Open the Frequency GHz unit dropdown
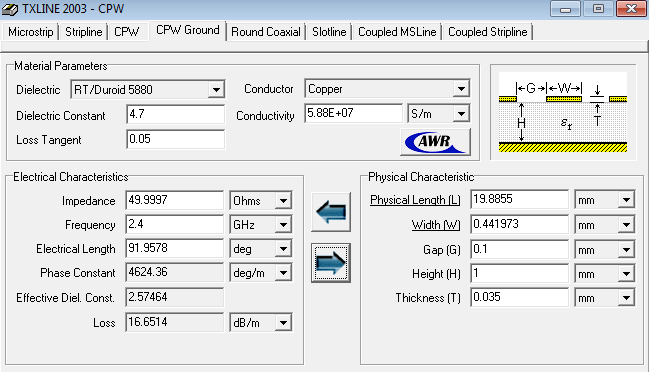 tap(283, 225)
